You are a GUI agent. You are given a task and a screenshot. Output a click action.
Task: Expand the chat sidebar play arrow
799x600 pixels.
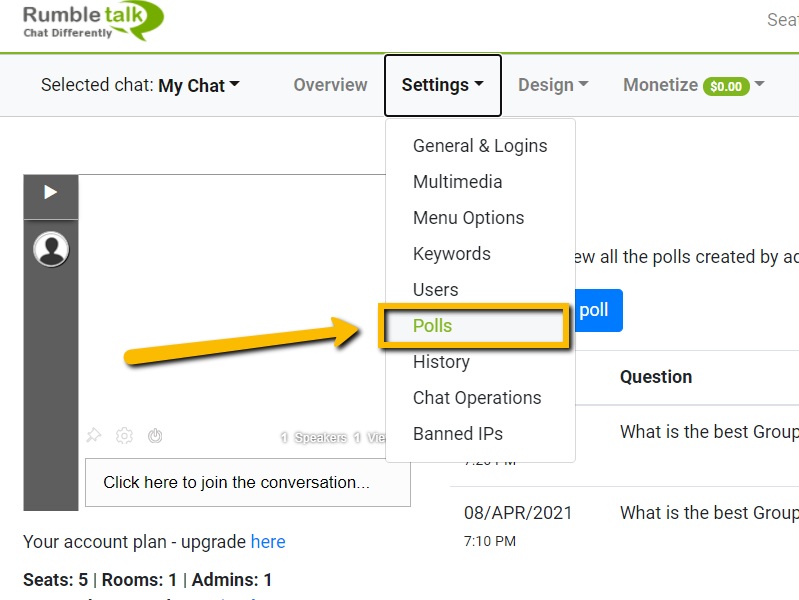51,193
